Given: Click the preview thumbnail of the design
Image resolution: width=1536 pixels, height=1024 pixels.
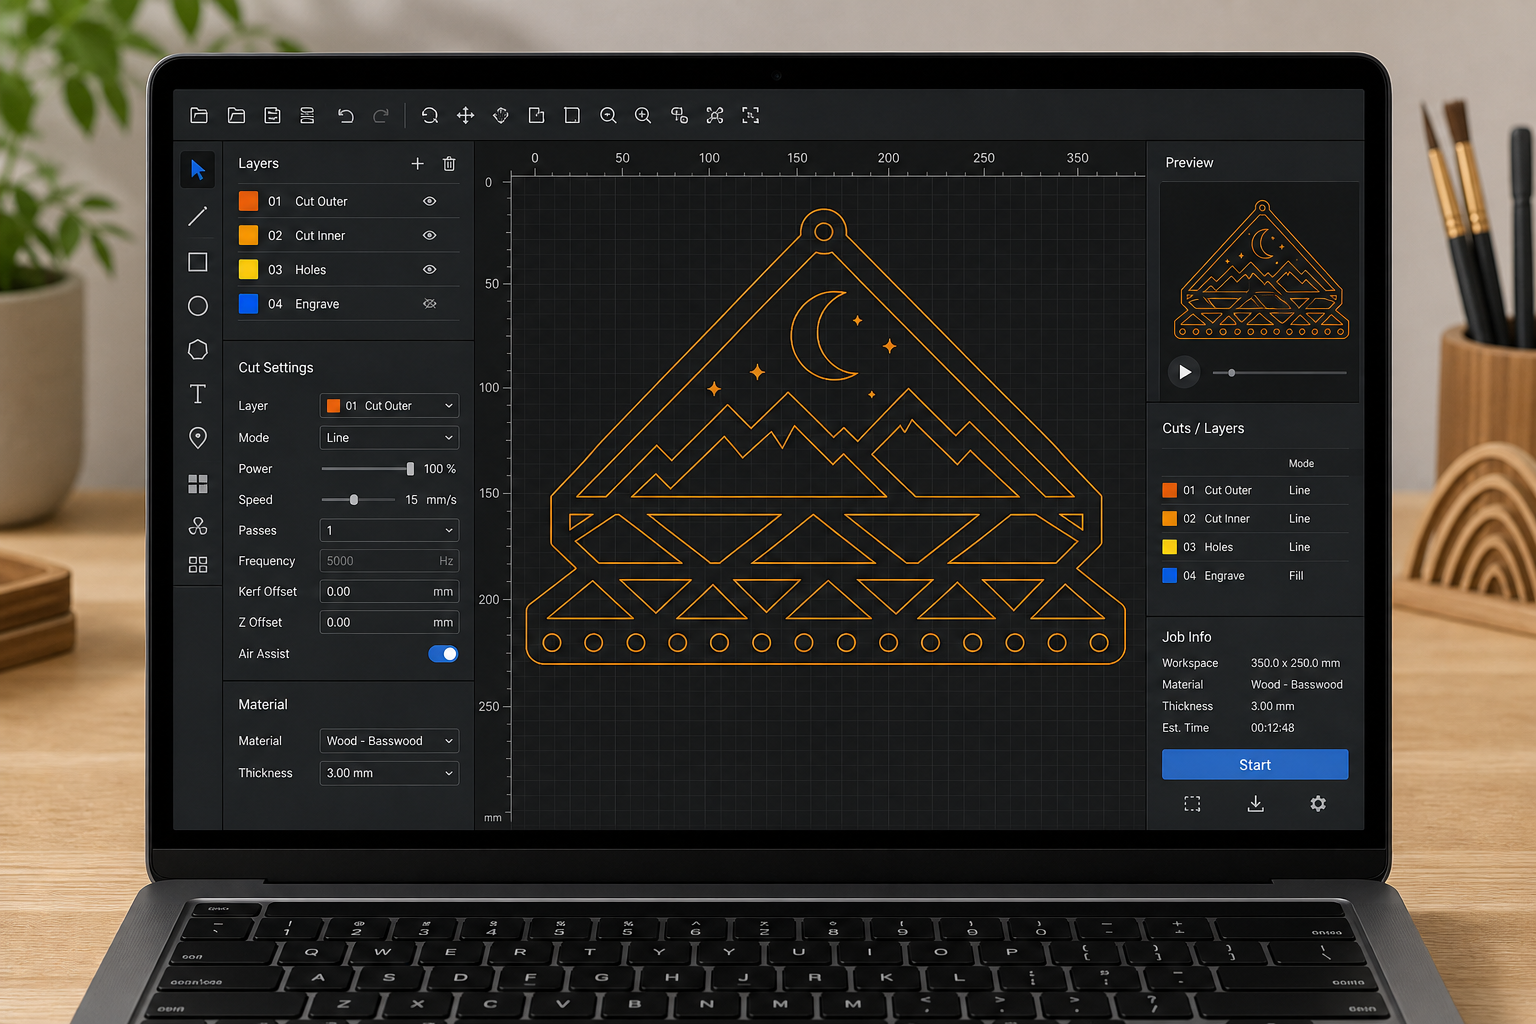Looking at the screenshot, I should point(1261,270).
